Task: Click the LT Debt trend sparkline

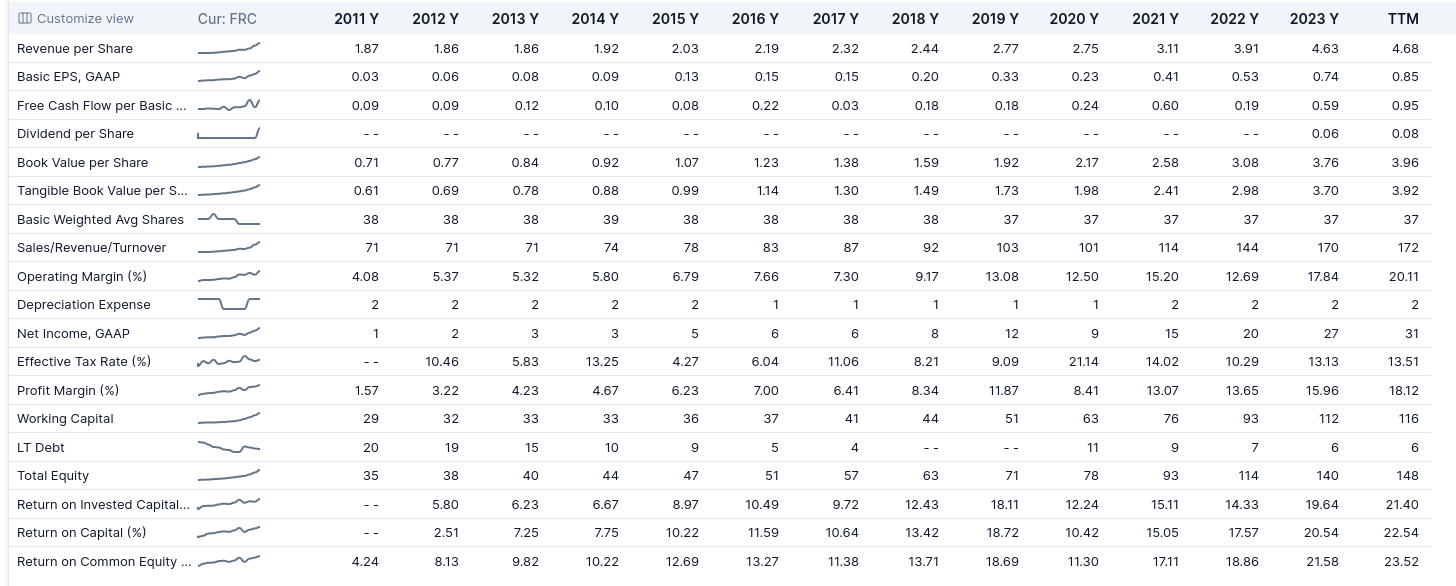Action: [229, 447]
